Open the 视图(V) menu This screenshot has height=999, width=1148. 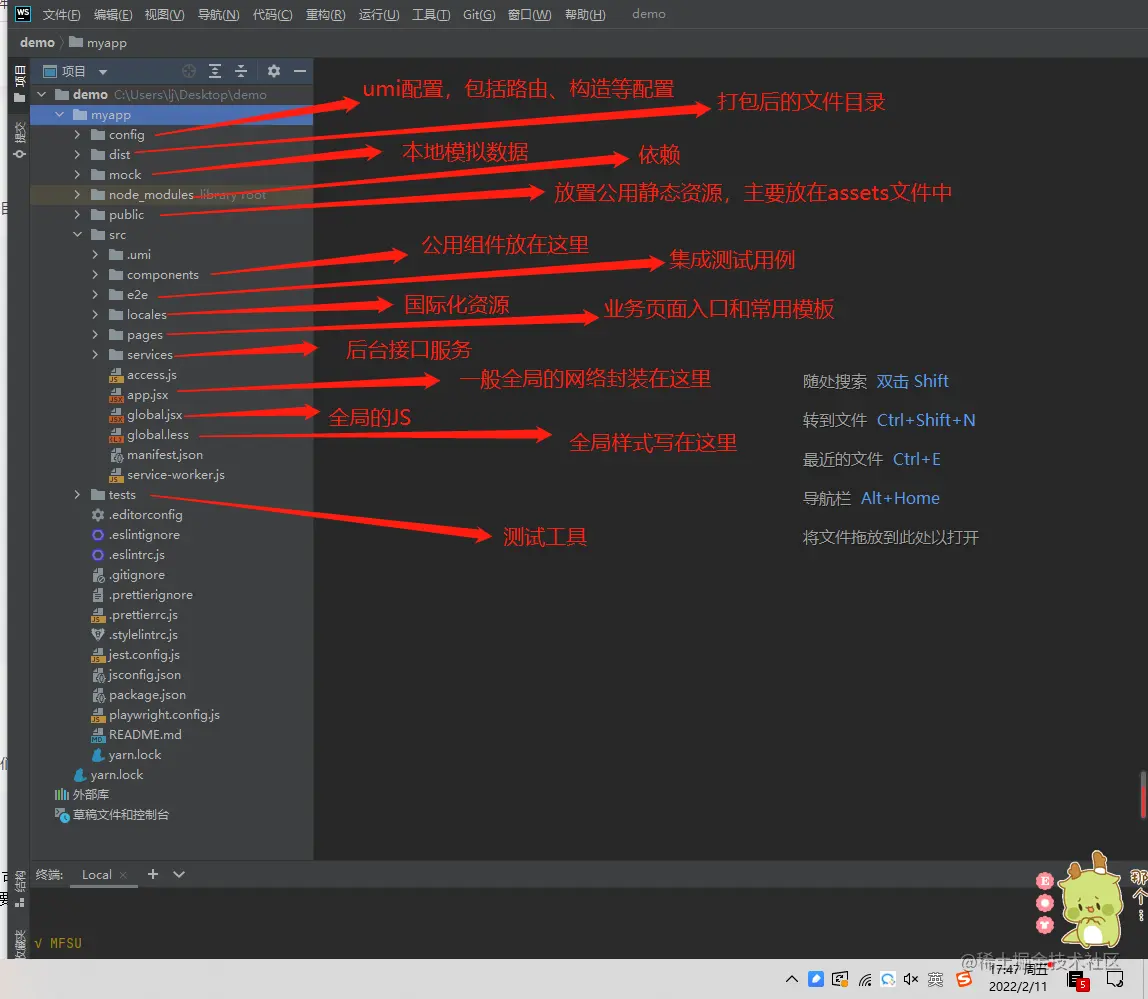click(x=164, y=15)
